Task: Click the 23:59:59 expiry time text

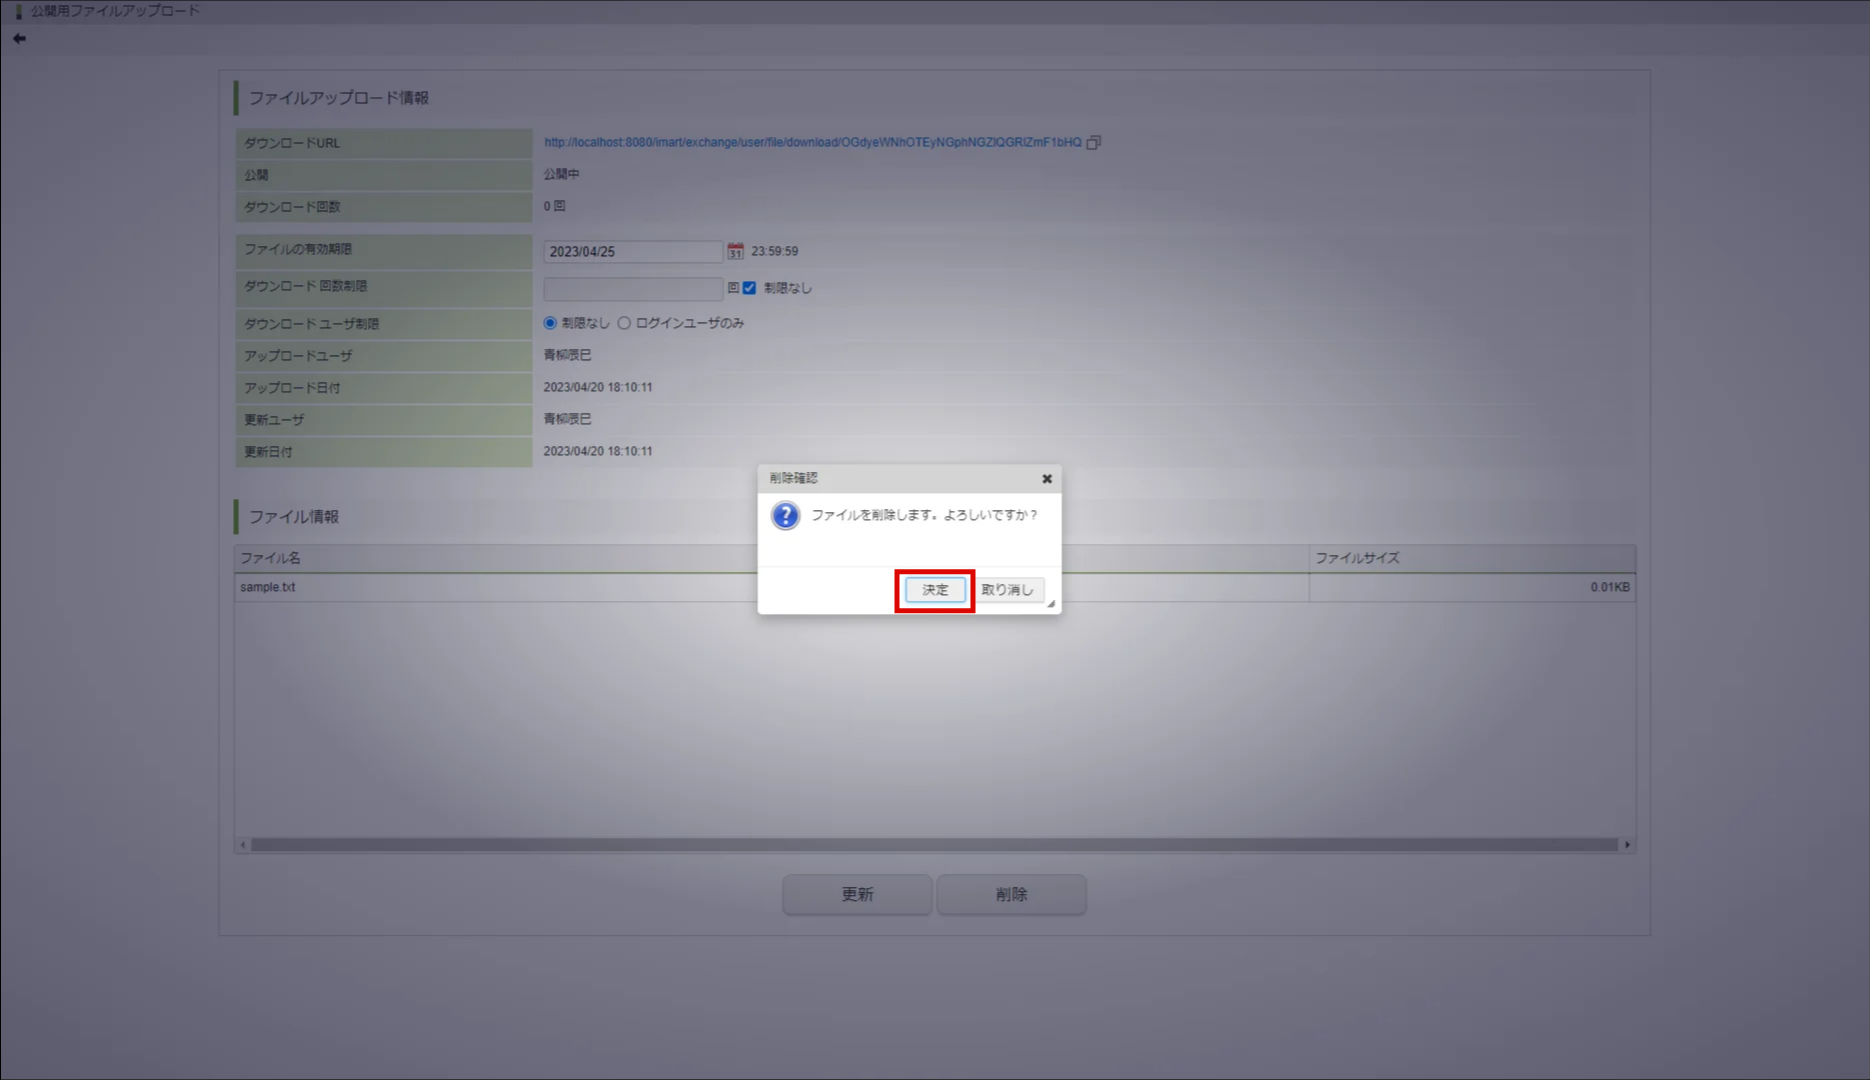Action: [775, 251]
